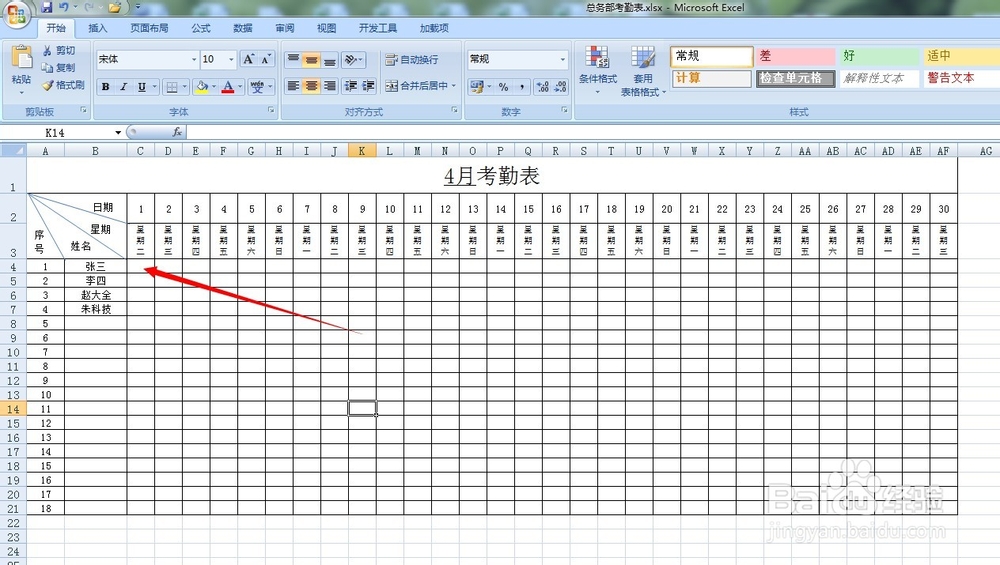Toggle underline formatting
This screenshot has height=565, width=1000.
[x=142, y=87]
